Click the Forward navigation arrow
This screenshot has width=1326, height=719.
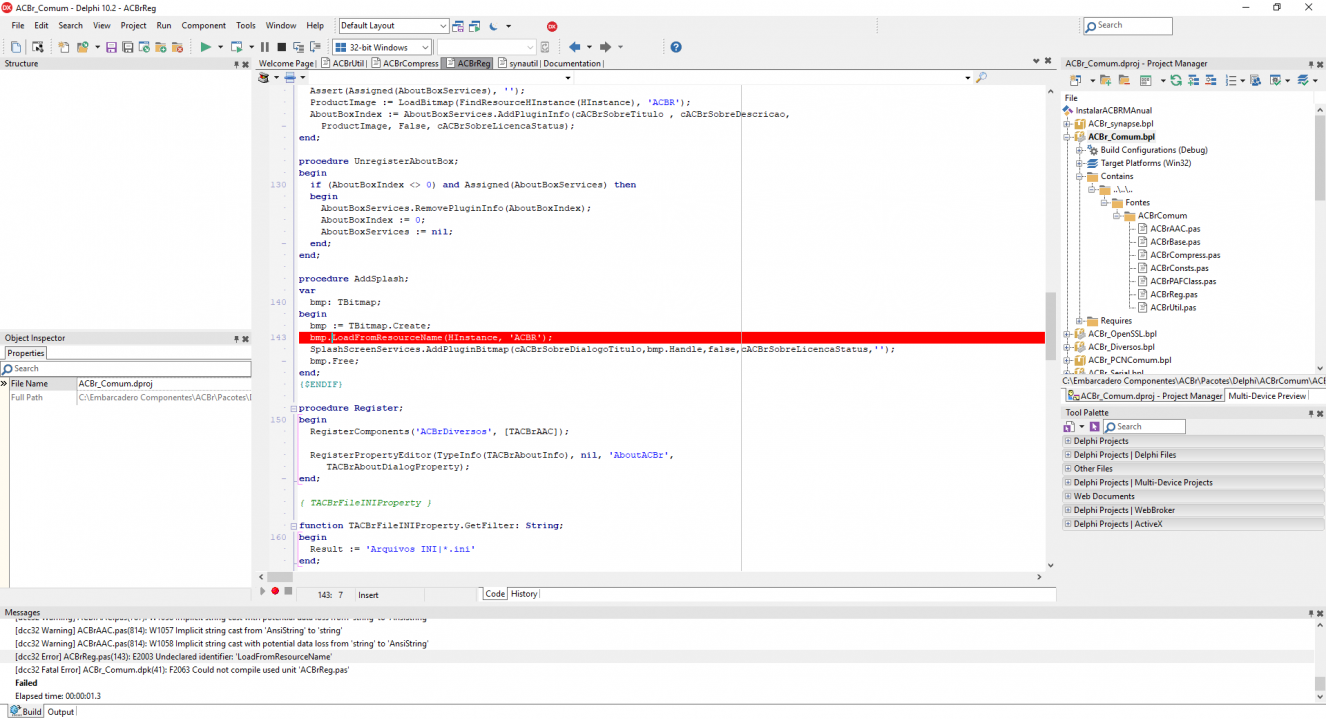click(x=606, y=47)
